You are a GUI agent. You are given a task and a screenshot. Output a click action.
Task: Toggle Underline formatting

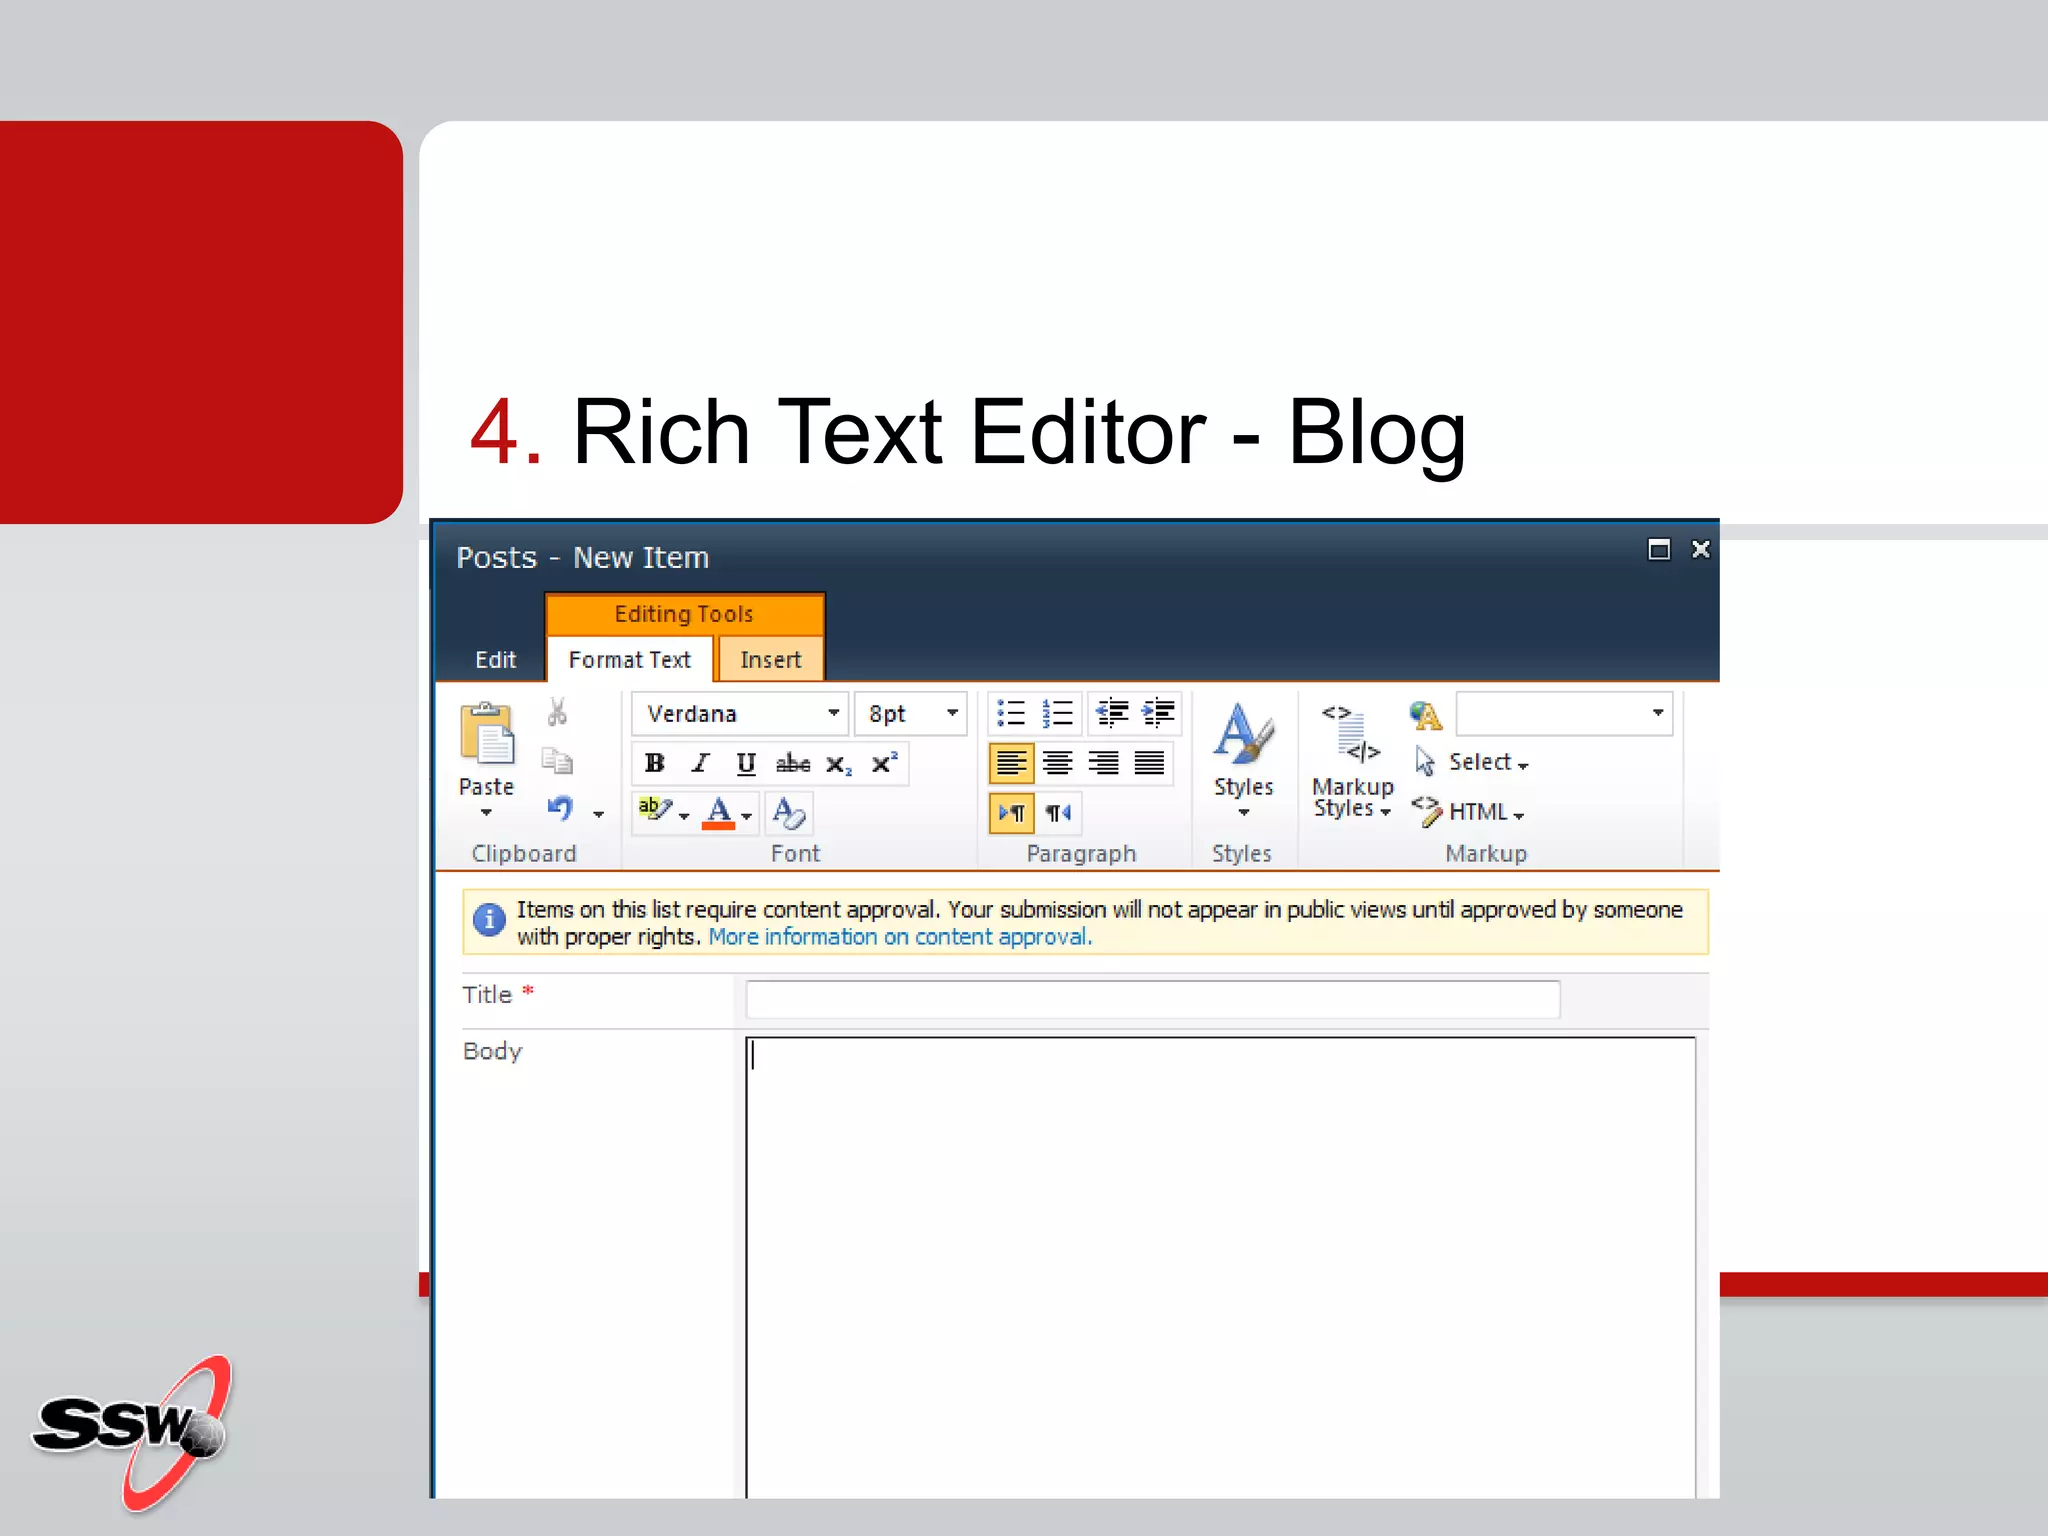(x=746, y=763)
